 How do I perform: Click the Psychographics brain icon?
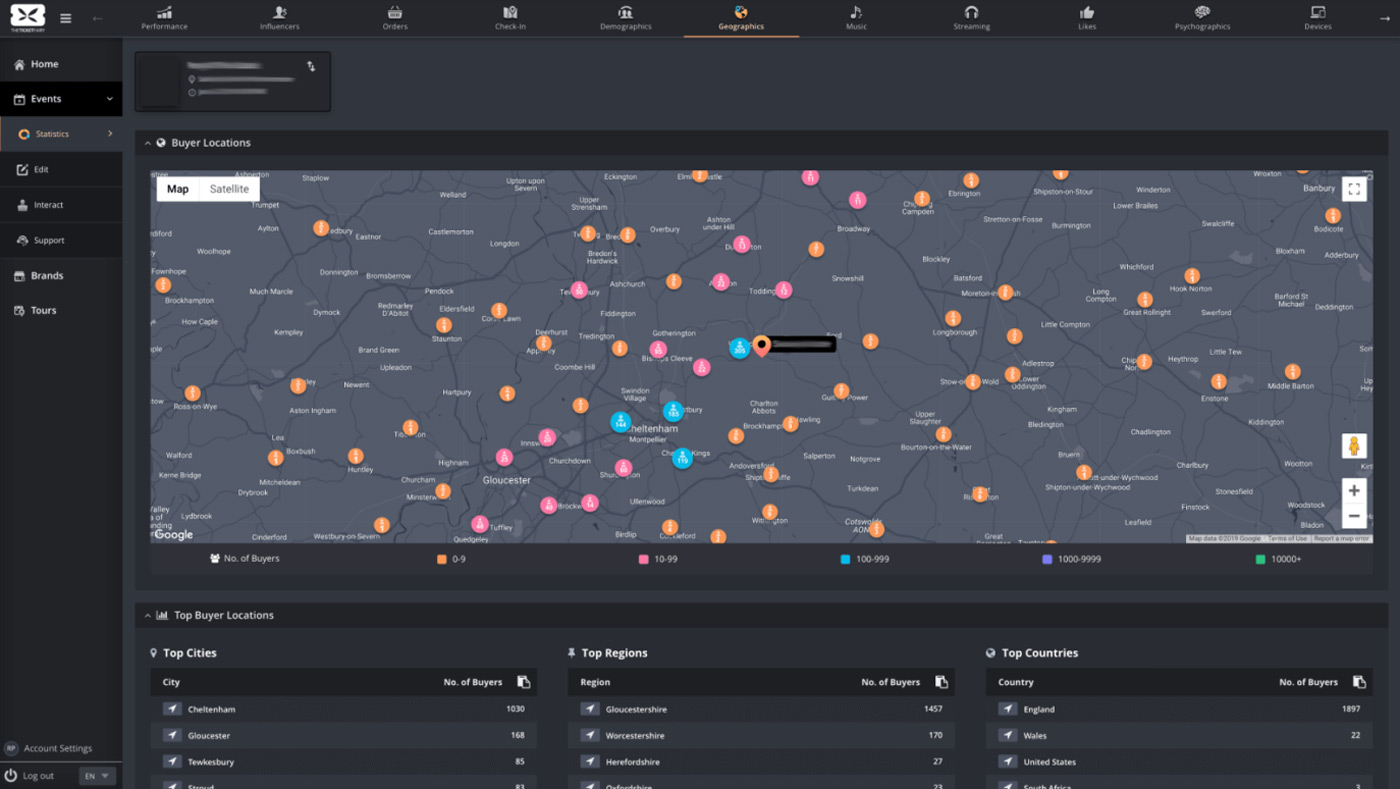1202,12
